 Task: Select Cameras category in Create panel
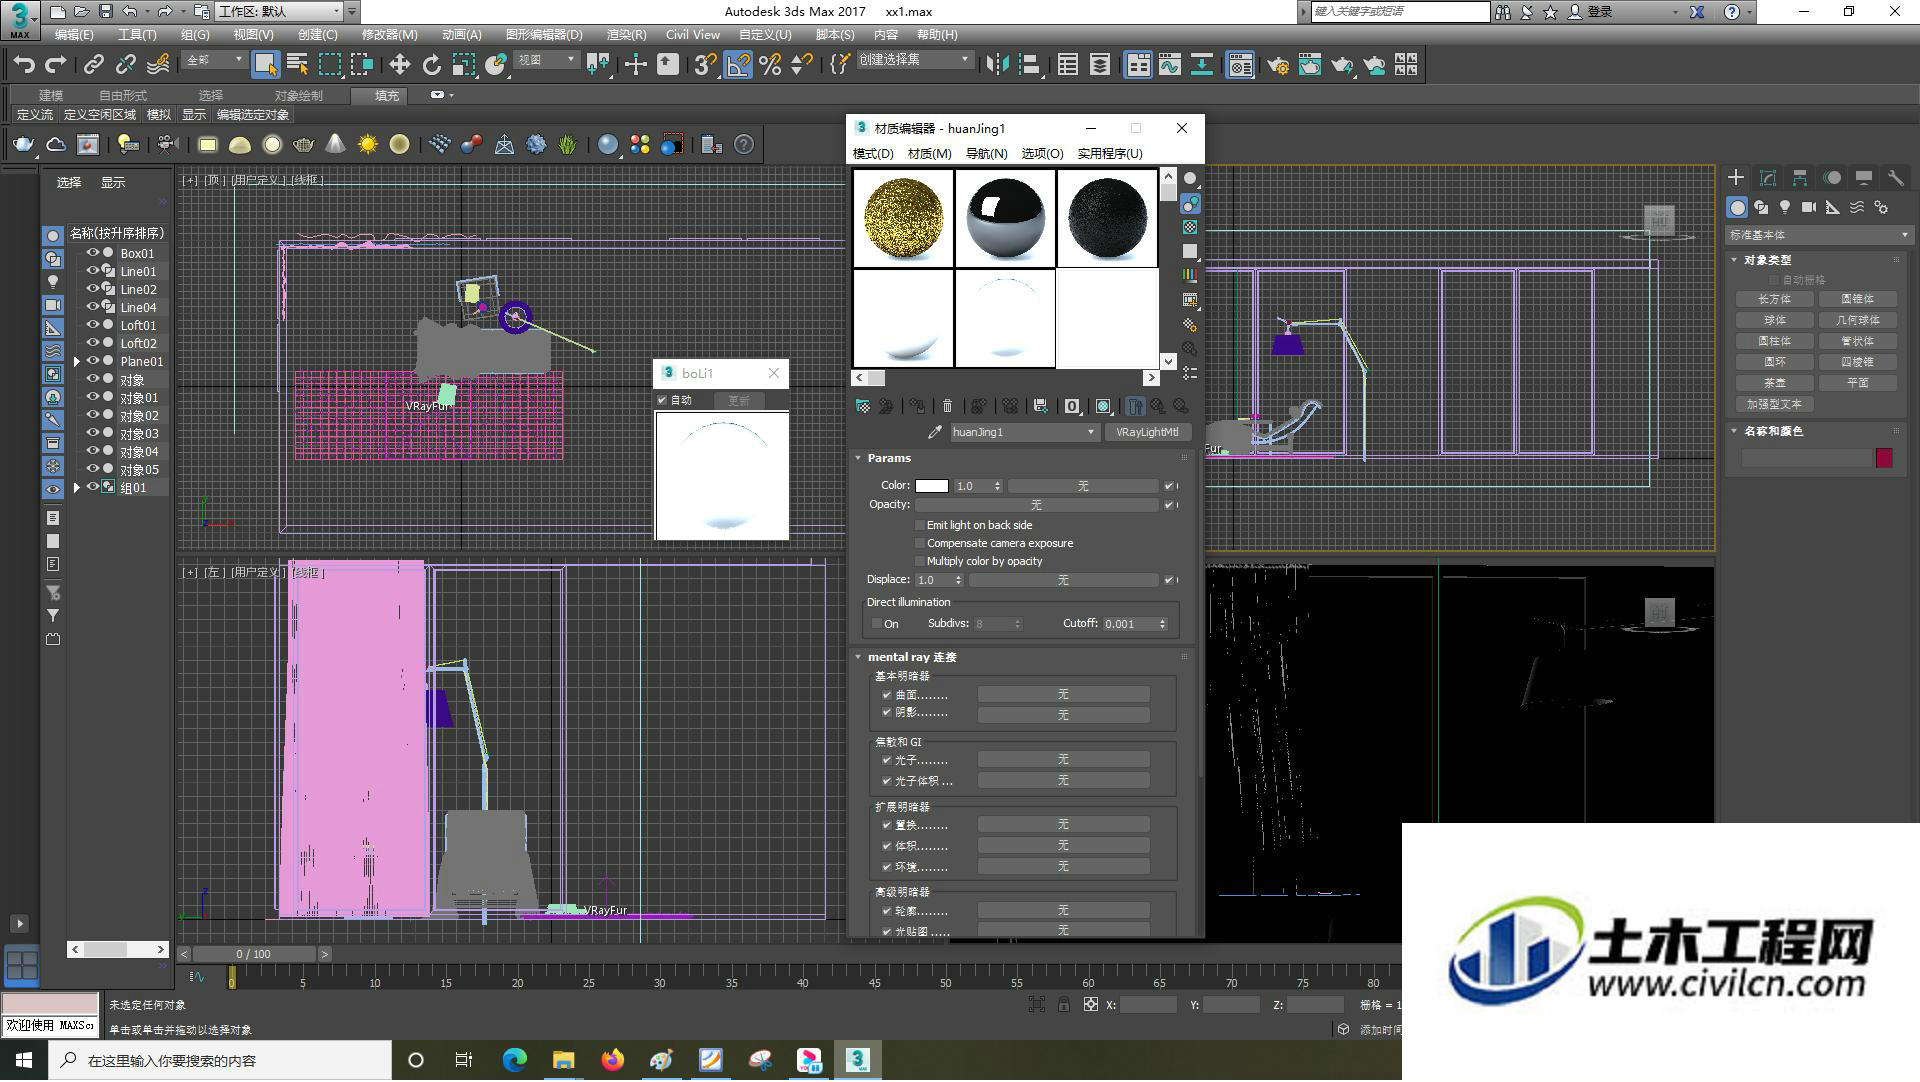tap(1809, 208)
